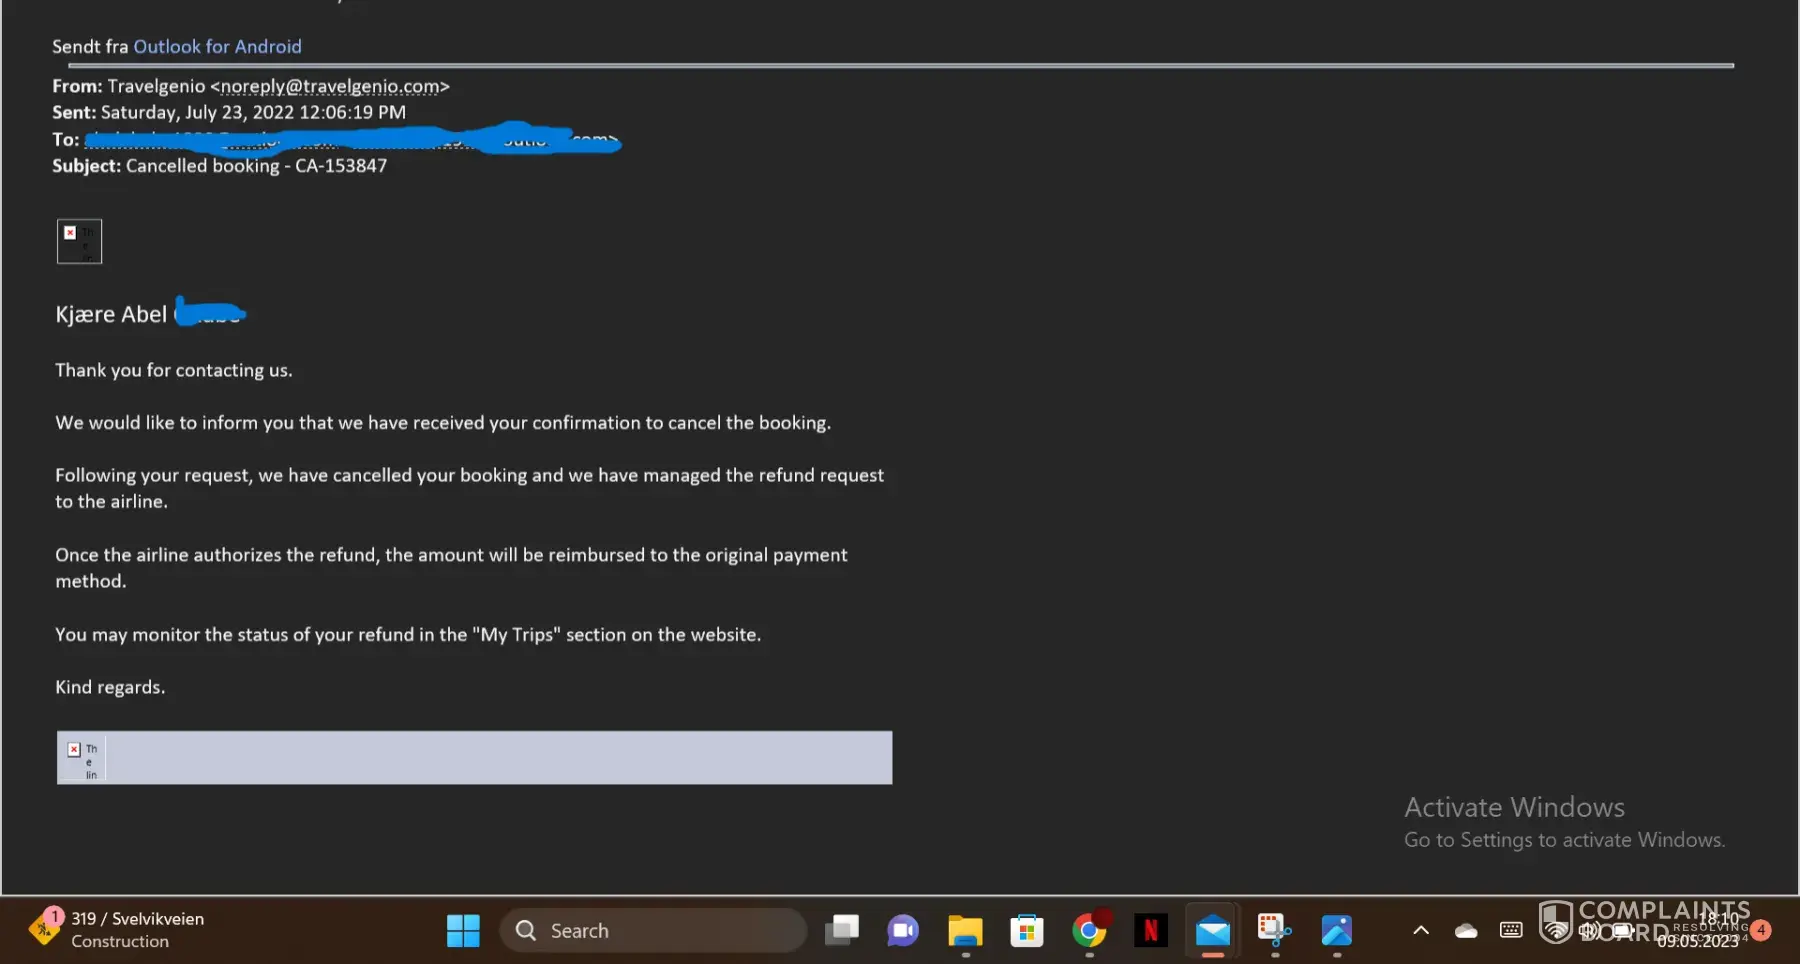Click the broken logo image placeholder
Viewport: 1800px width, 964px height.
[79, 241]
